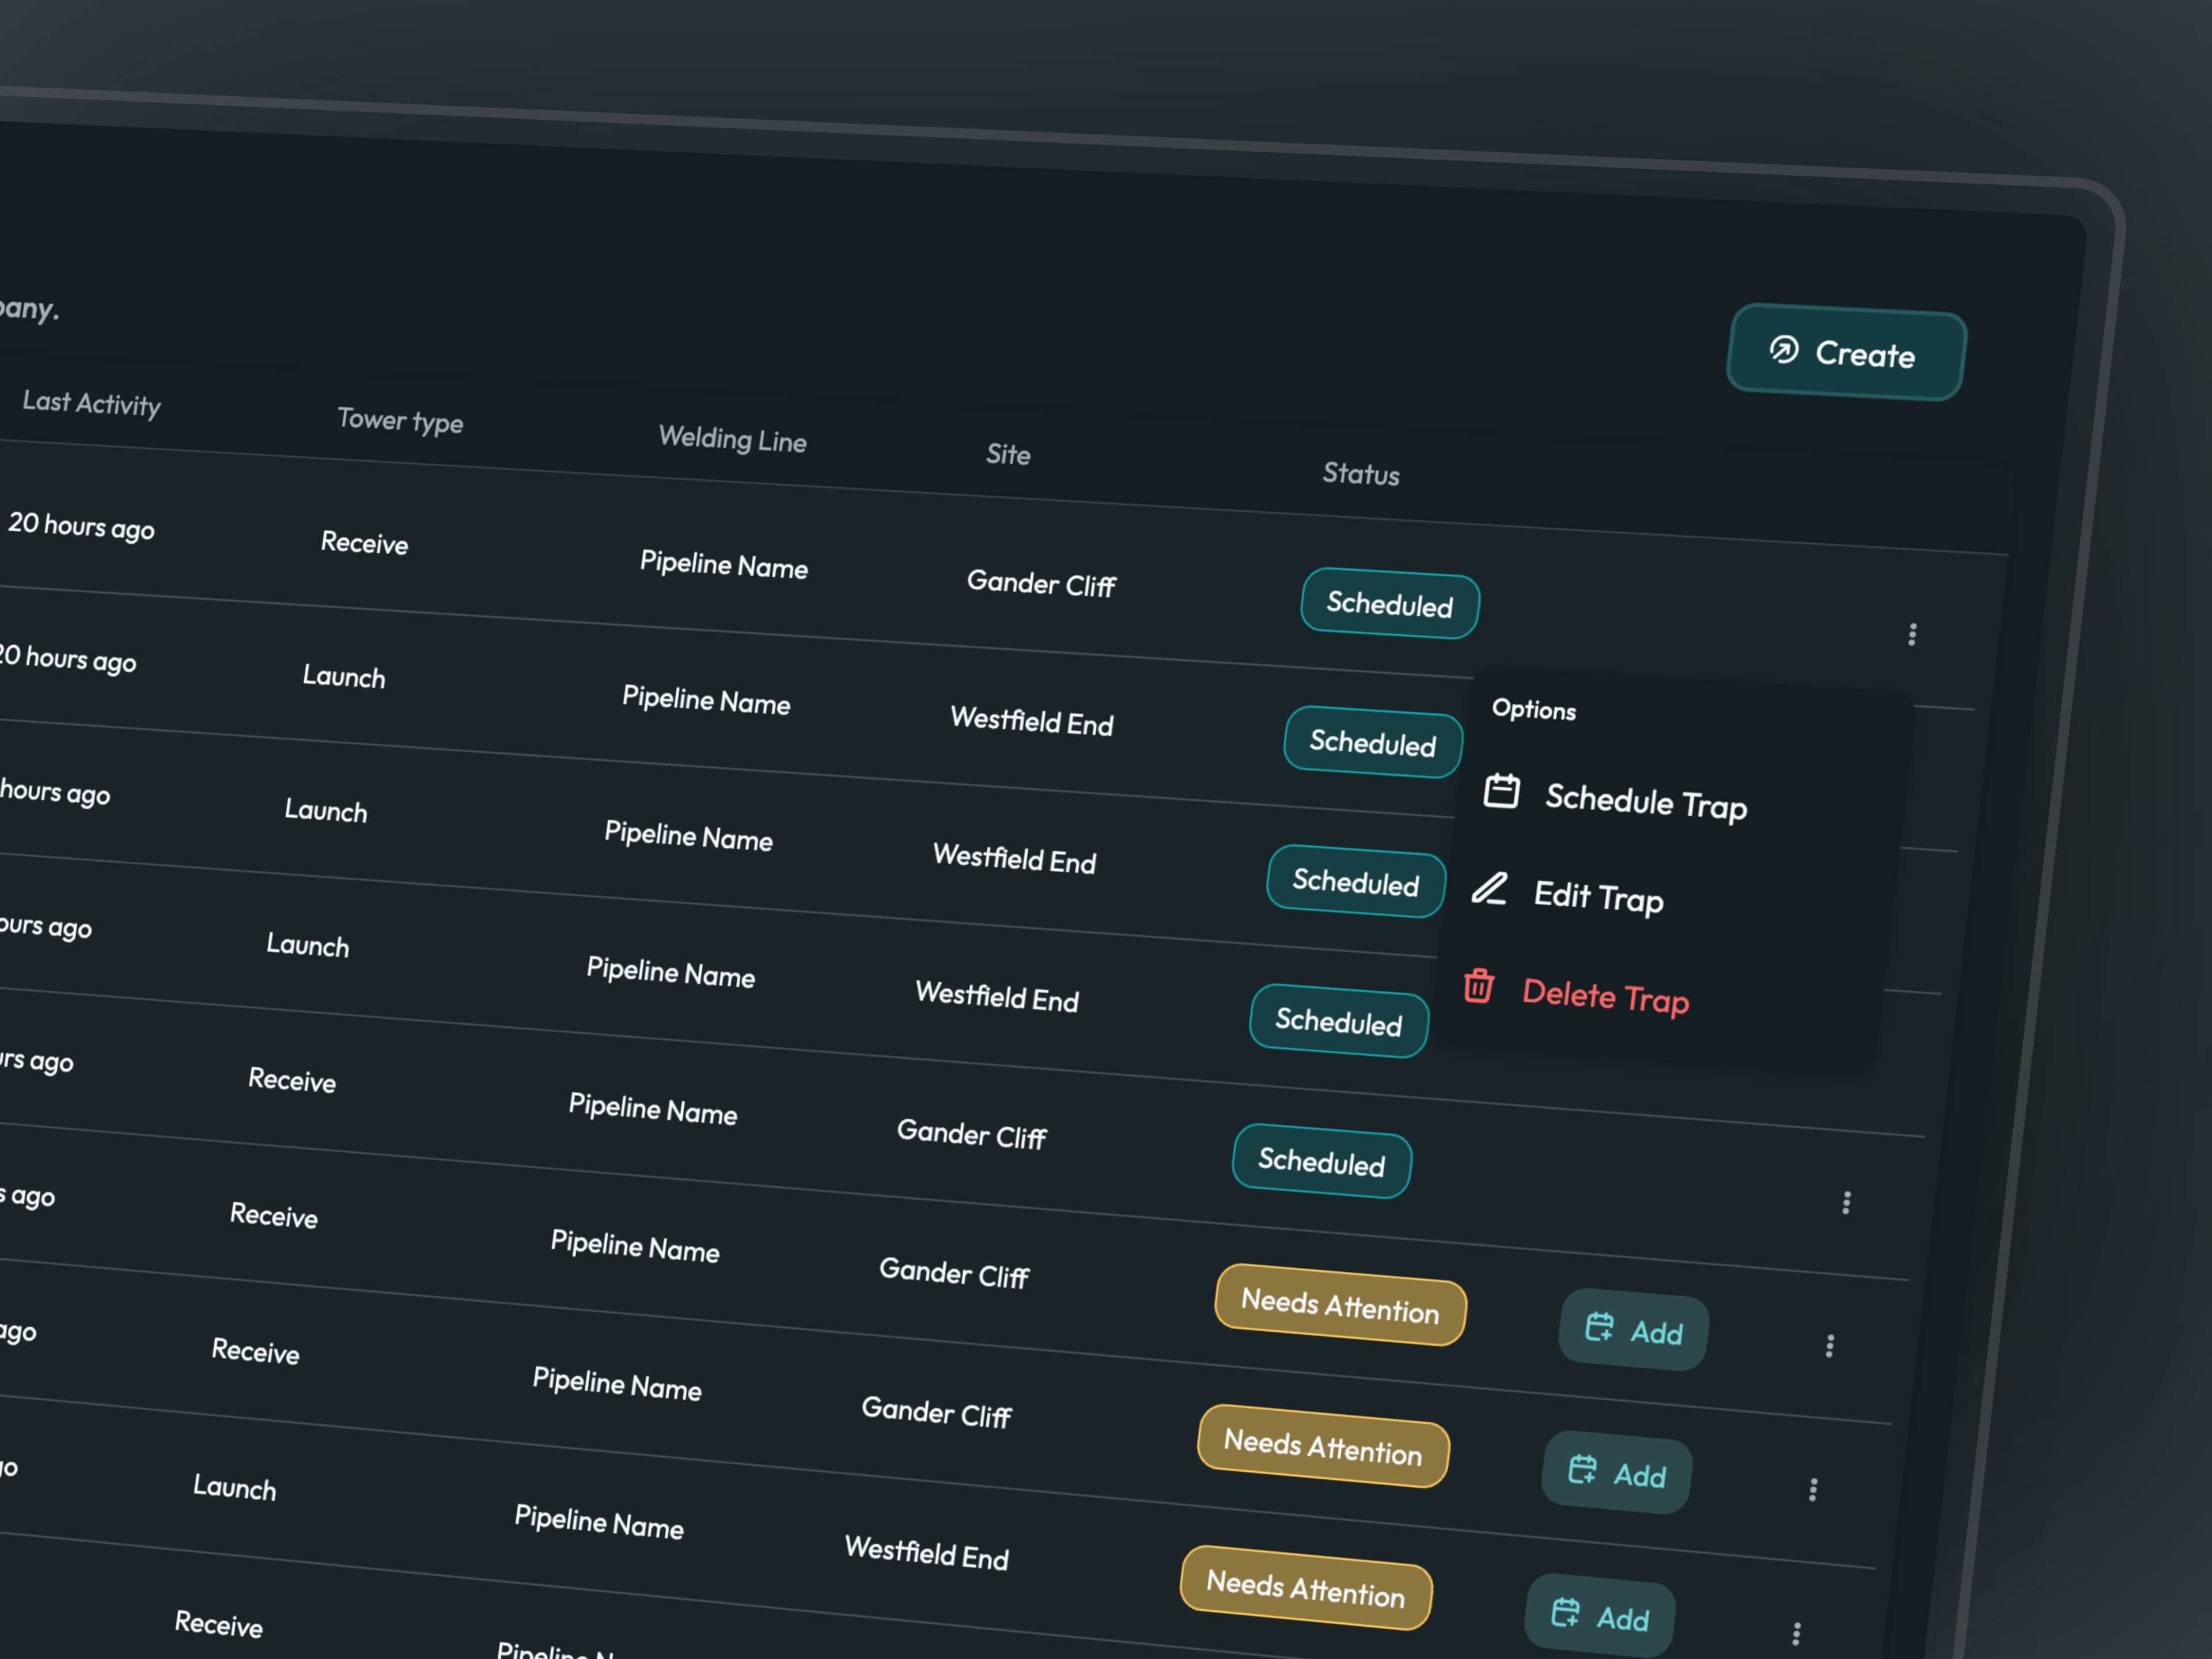This screenshot has width=2212, height=1659.
Task: Click the Site column header
Action: [x=1008, y=454]
